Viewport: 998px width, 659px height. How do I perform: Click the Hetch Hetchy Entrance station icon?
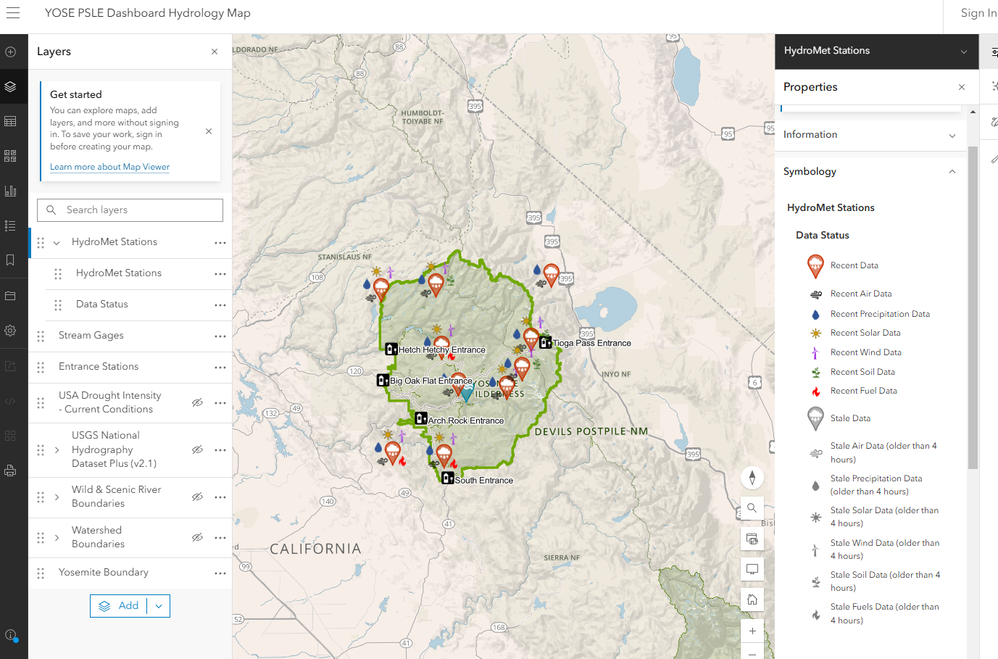(x=391, y=349)
